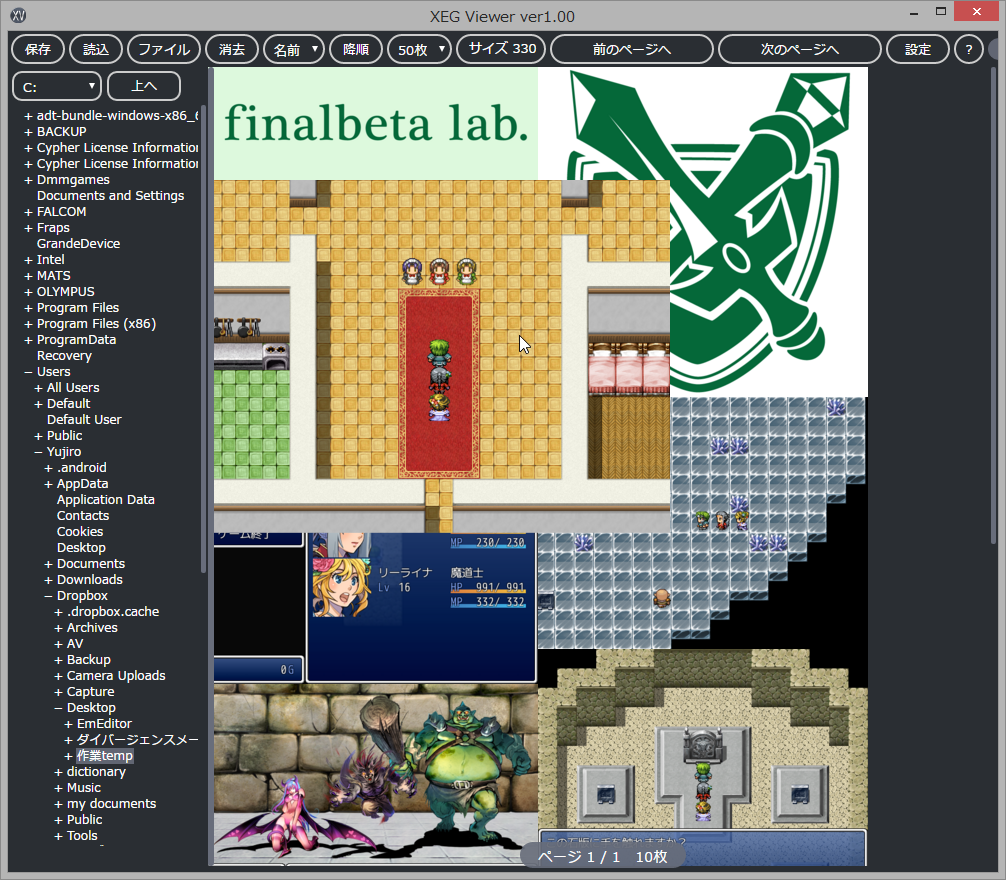Open the 設定 settings button
Image resolution: width=1006 pixels, height=880 pixels.
(x=917, y=49)
